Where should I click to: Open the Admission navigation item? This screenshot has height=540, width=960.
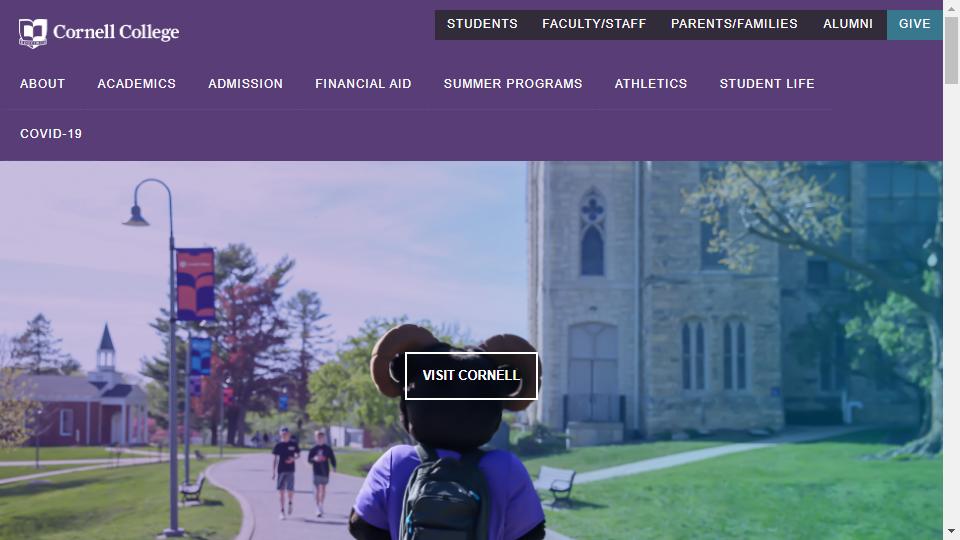pyautogui.click(x=246, y=84)
